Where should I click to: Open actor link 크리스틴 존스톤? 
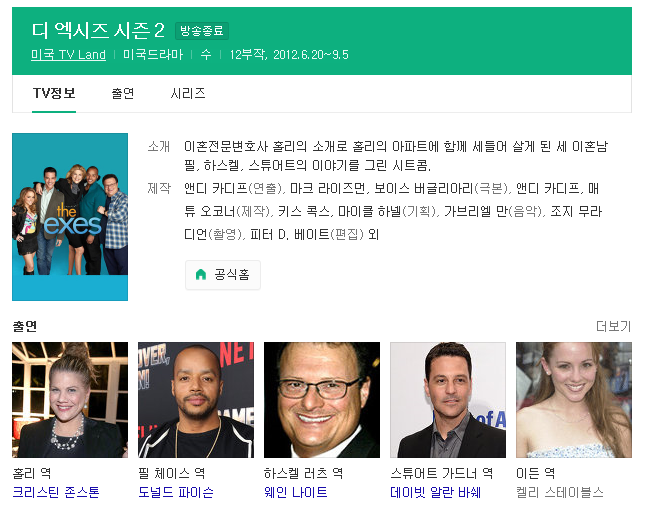56,492
